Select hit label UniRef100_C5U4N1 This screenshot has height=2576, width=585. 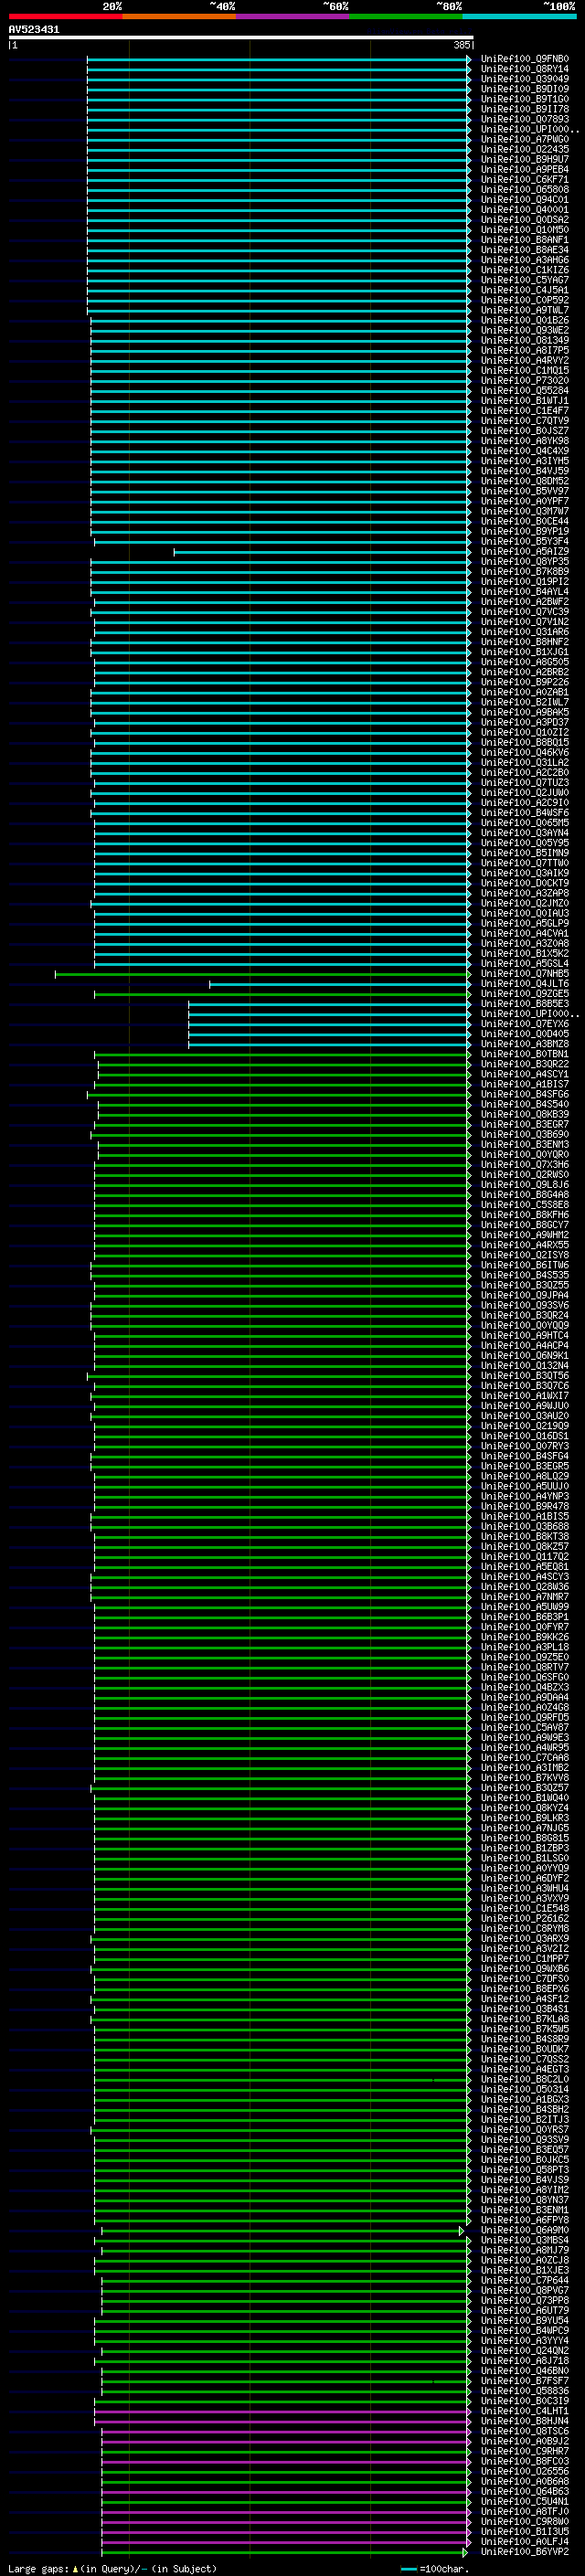pyautogui.click(x=525, y=2502)
